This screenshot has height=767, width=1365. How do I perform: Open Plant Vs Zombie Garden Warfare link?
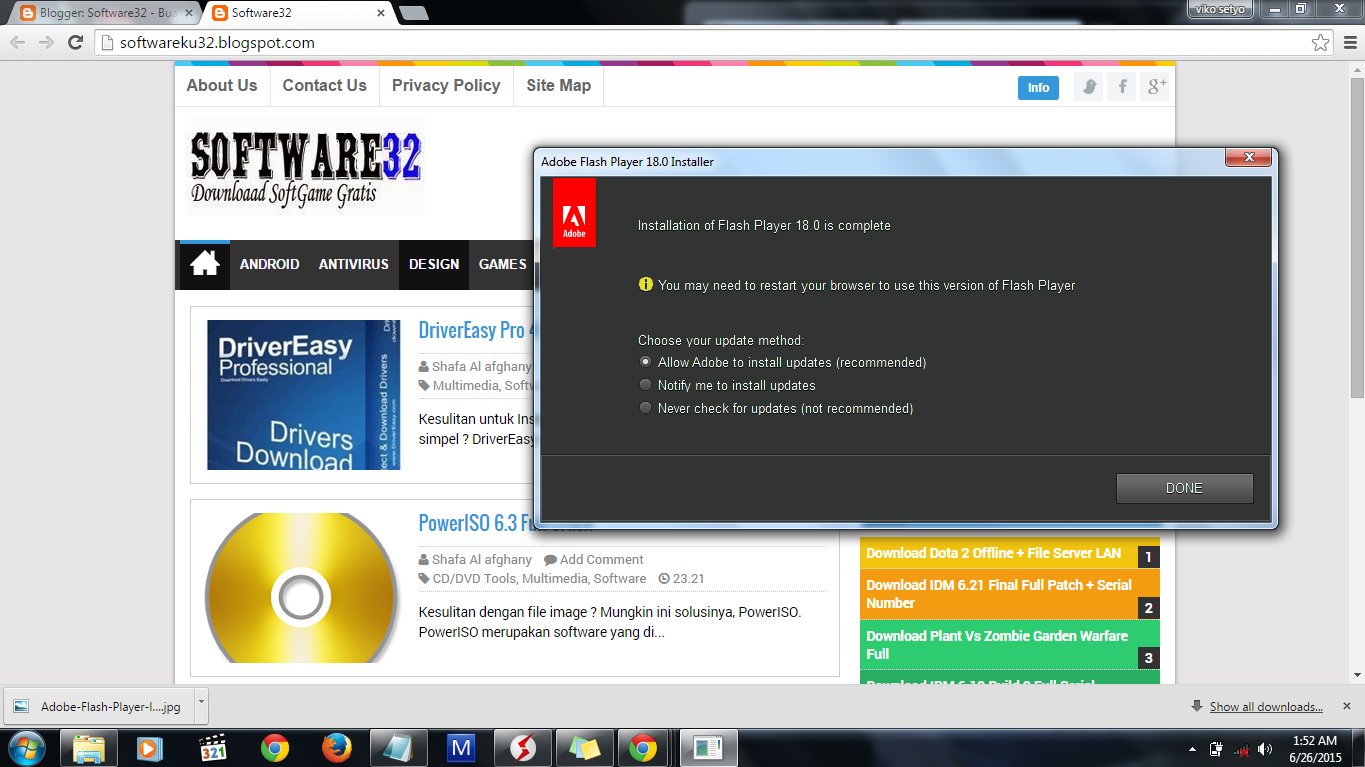(x=997, y=645)
